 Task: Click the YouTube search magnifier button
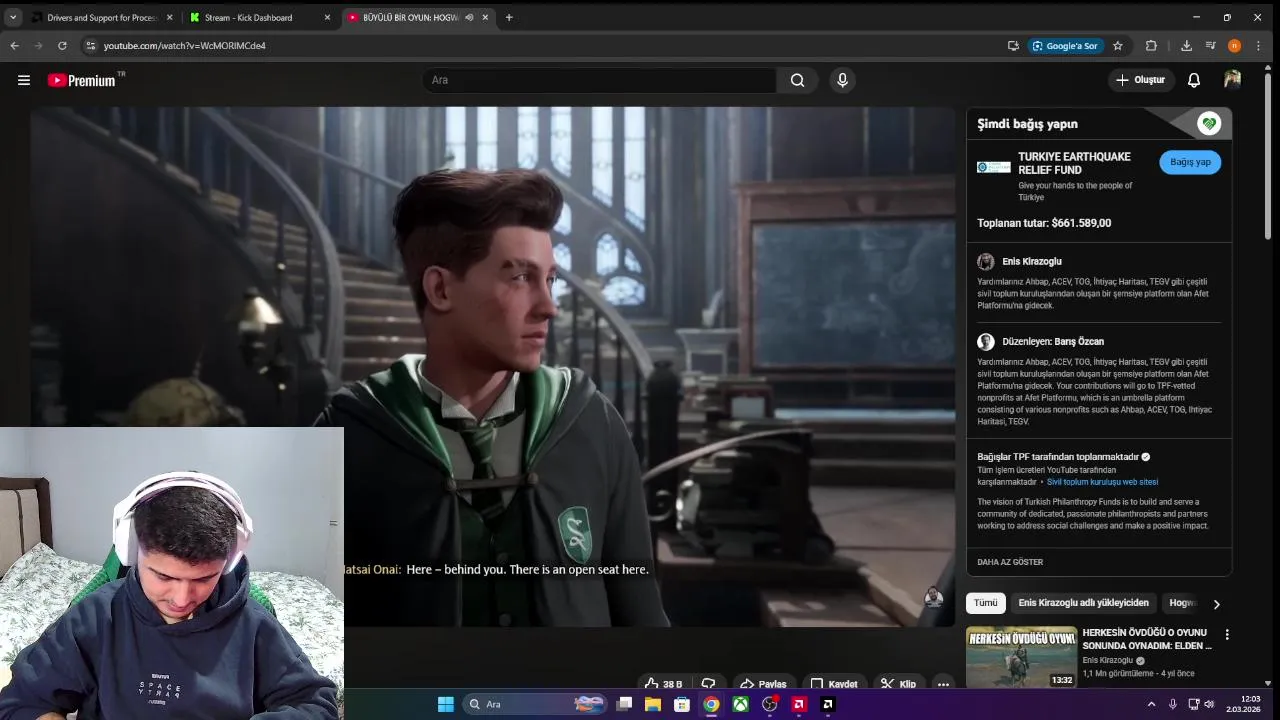tap(797, 80)
